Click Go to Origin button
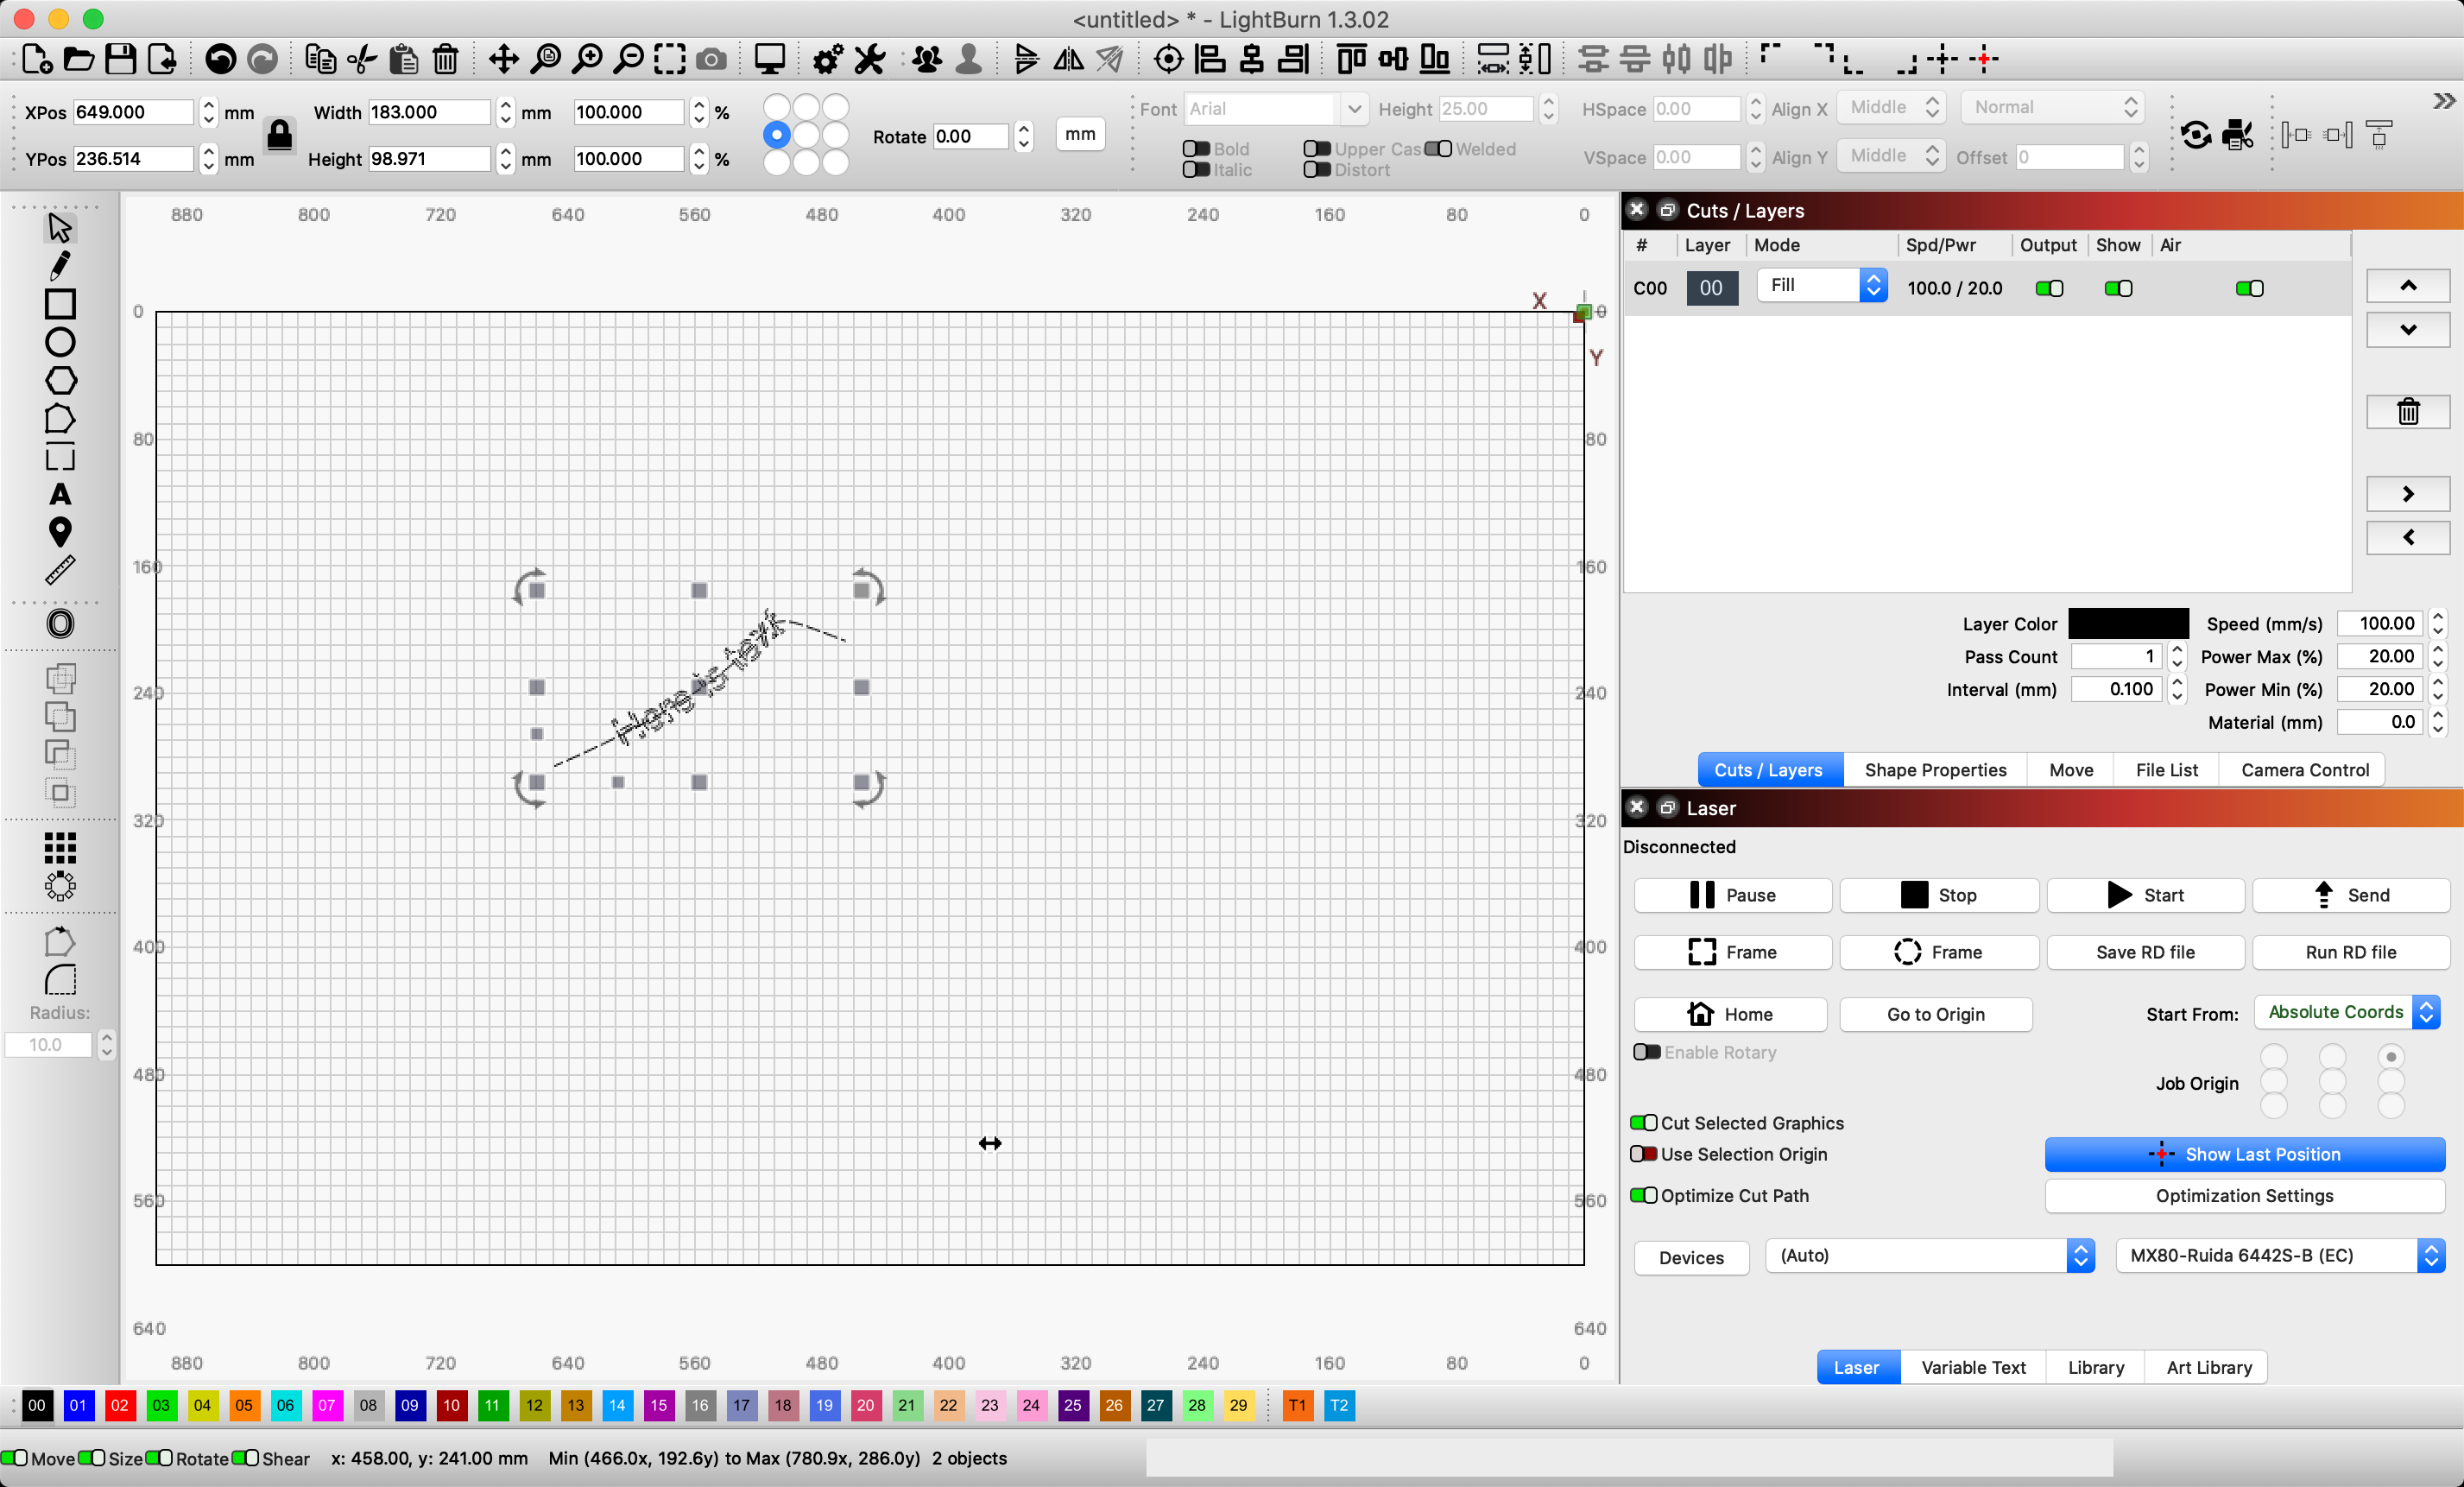The image size is (2464, 1487). click(x=1936, y=1014)
